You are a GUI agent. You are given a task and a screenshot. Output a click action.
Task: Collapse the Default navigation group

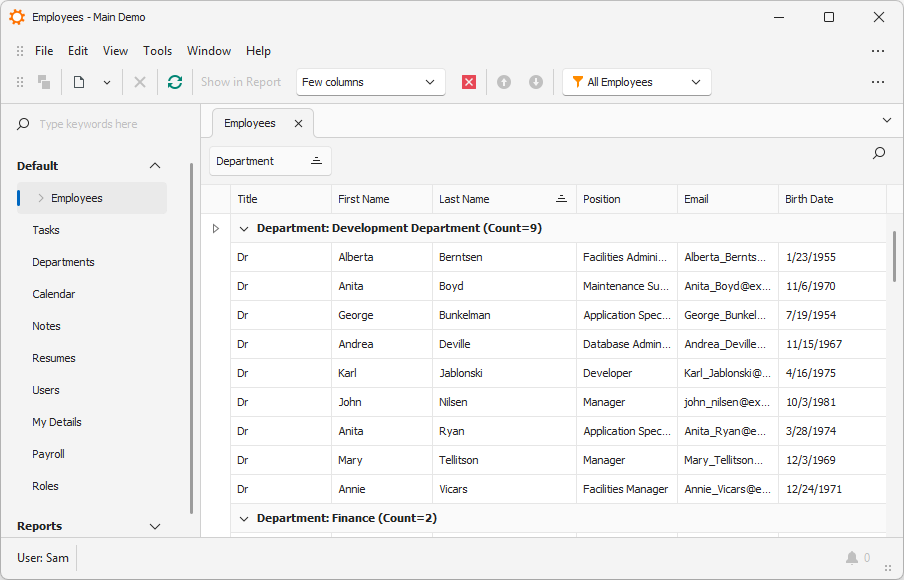pyautogui.click(x=155, y=166)
